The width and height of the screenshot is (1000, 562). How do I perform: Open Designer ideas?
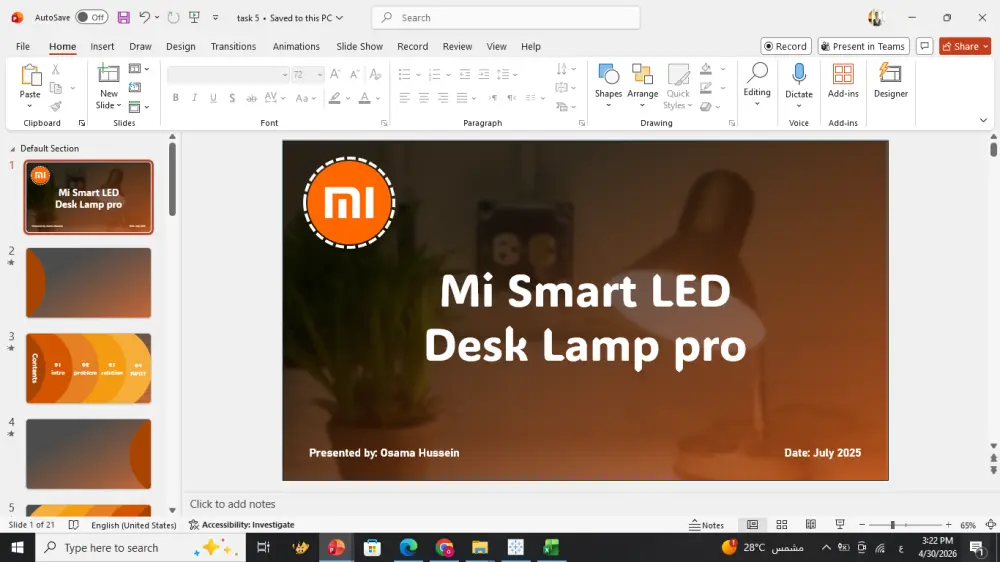point(890,80)
